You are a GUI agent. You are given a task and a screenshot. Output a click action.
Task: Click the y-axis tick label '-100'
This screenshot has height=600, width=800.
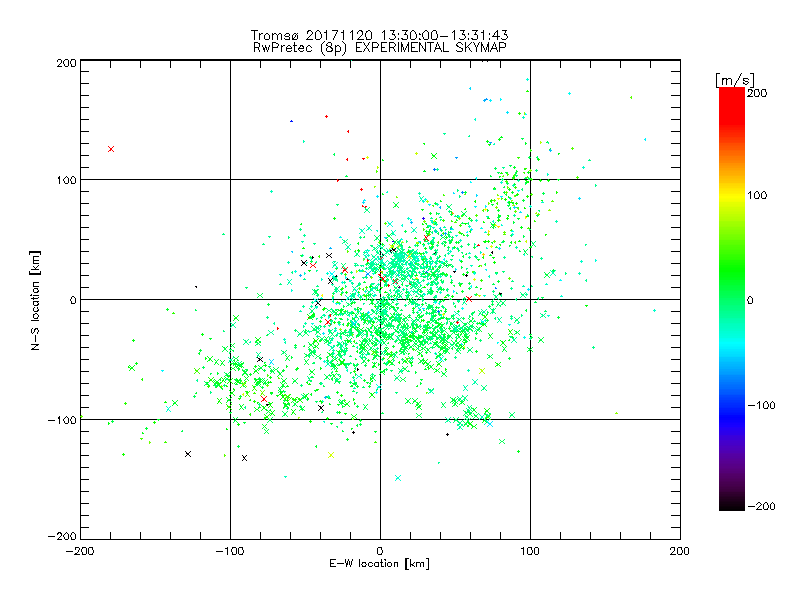tap(62, 420)
